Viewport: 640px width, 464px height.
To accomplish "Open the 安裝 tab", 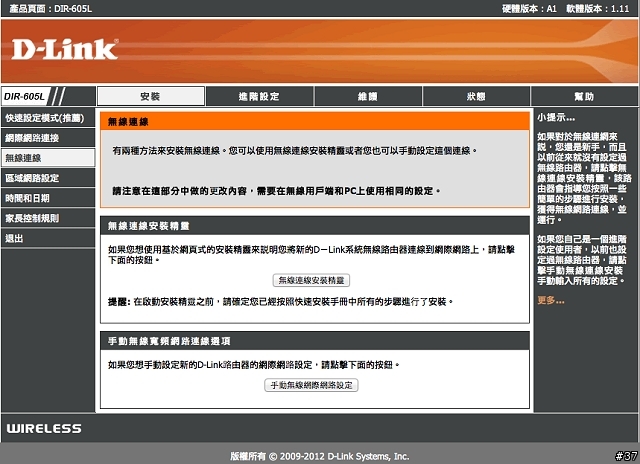I will pos(151,96).
